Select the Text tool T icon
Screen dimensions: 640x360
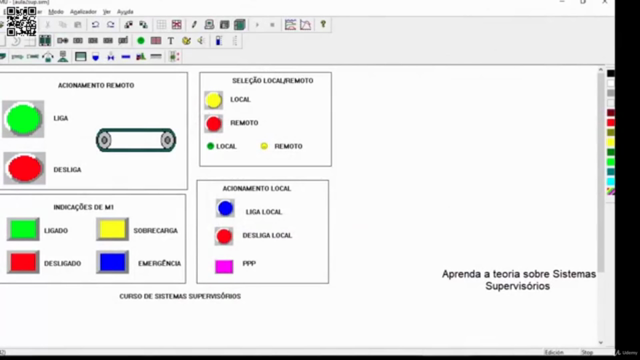[171, 41]
